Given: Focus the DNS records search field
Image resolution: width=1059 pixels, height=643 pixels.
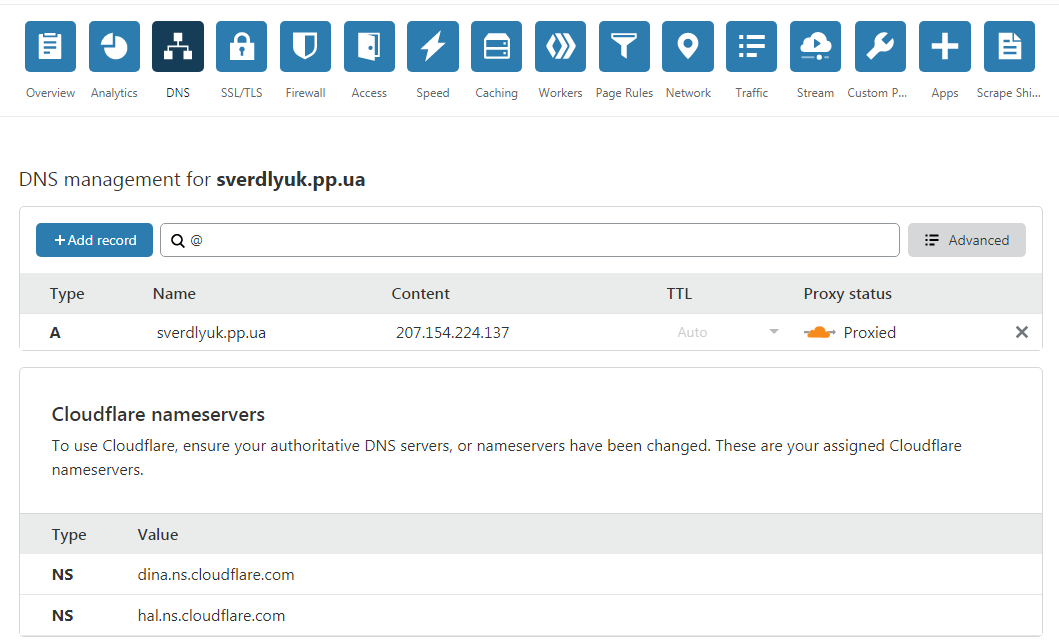Looking at the screenshot, I should click(x=530, y=240).
